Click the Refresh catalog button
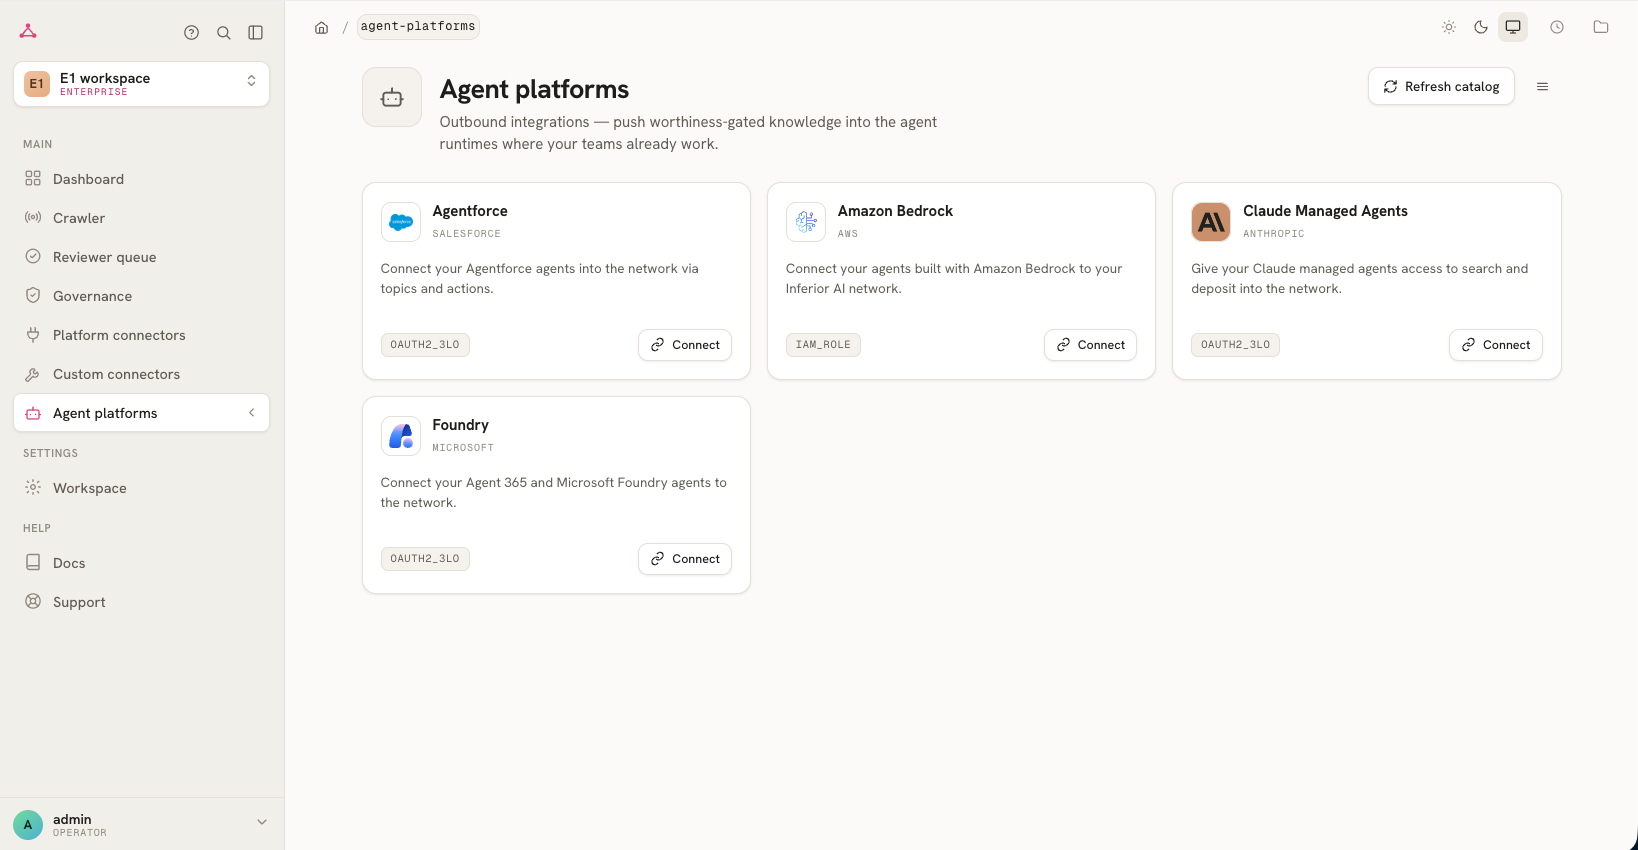Viewport: 1638px width, 850px height. 1441,87
